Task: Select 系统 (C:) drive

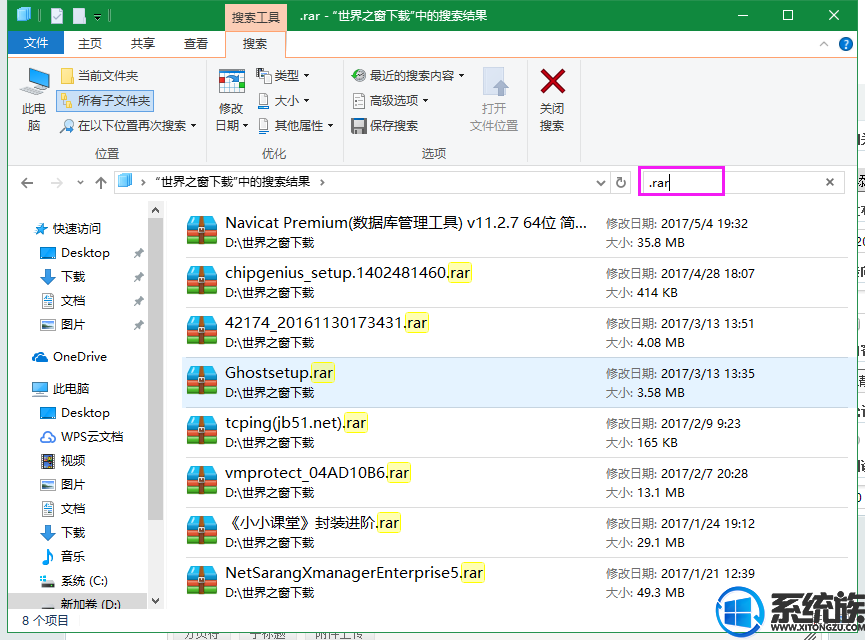Action: coord(74,580)
